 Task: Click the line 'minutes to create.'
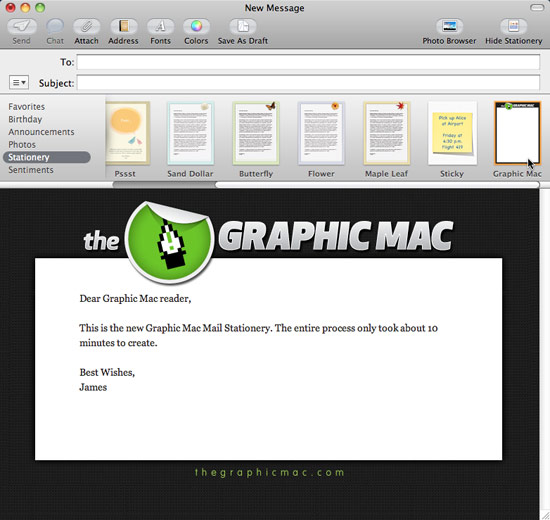pyautogui.click(x=118, y=343)
